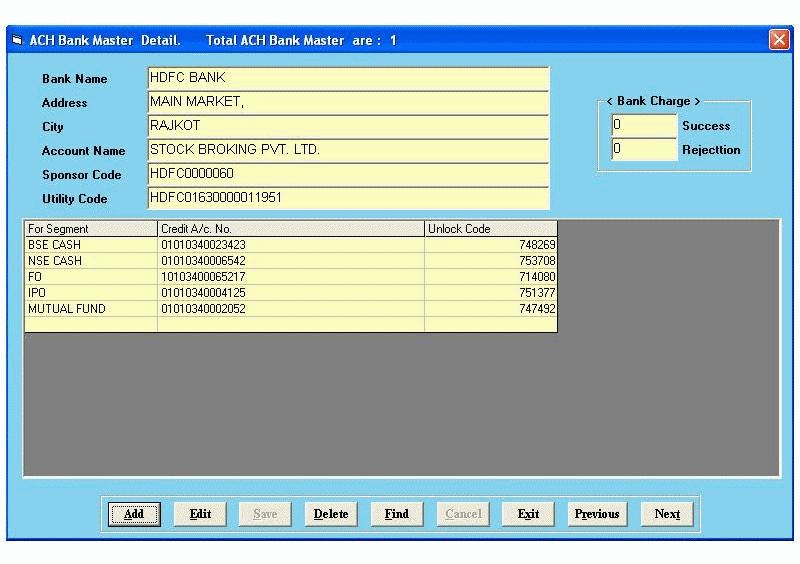Select the Bank Name field
Image resolution: width=800 pixels, height=564 pixels.
tap(347, 78)
